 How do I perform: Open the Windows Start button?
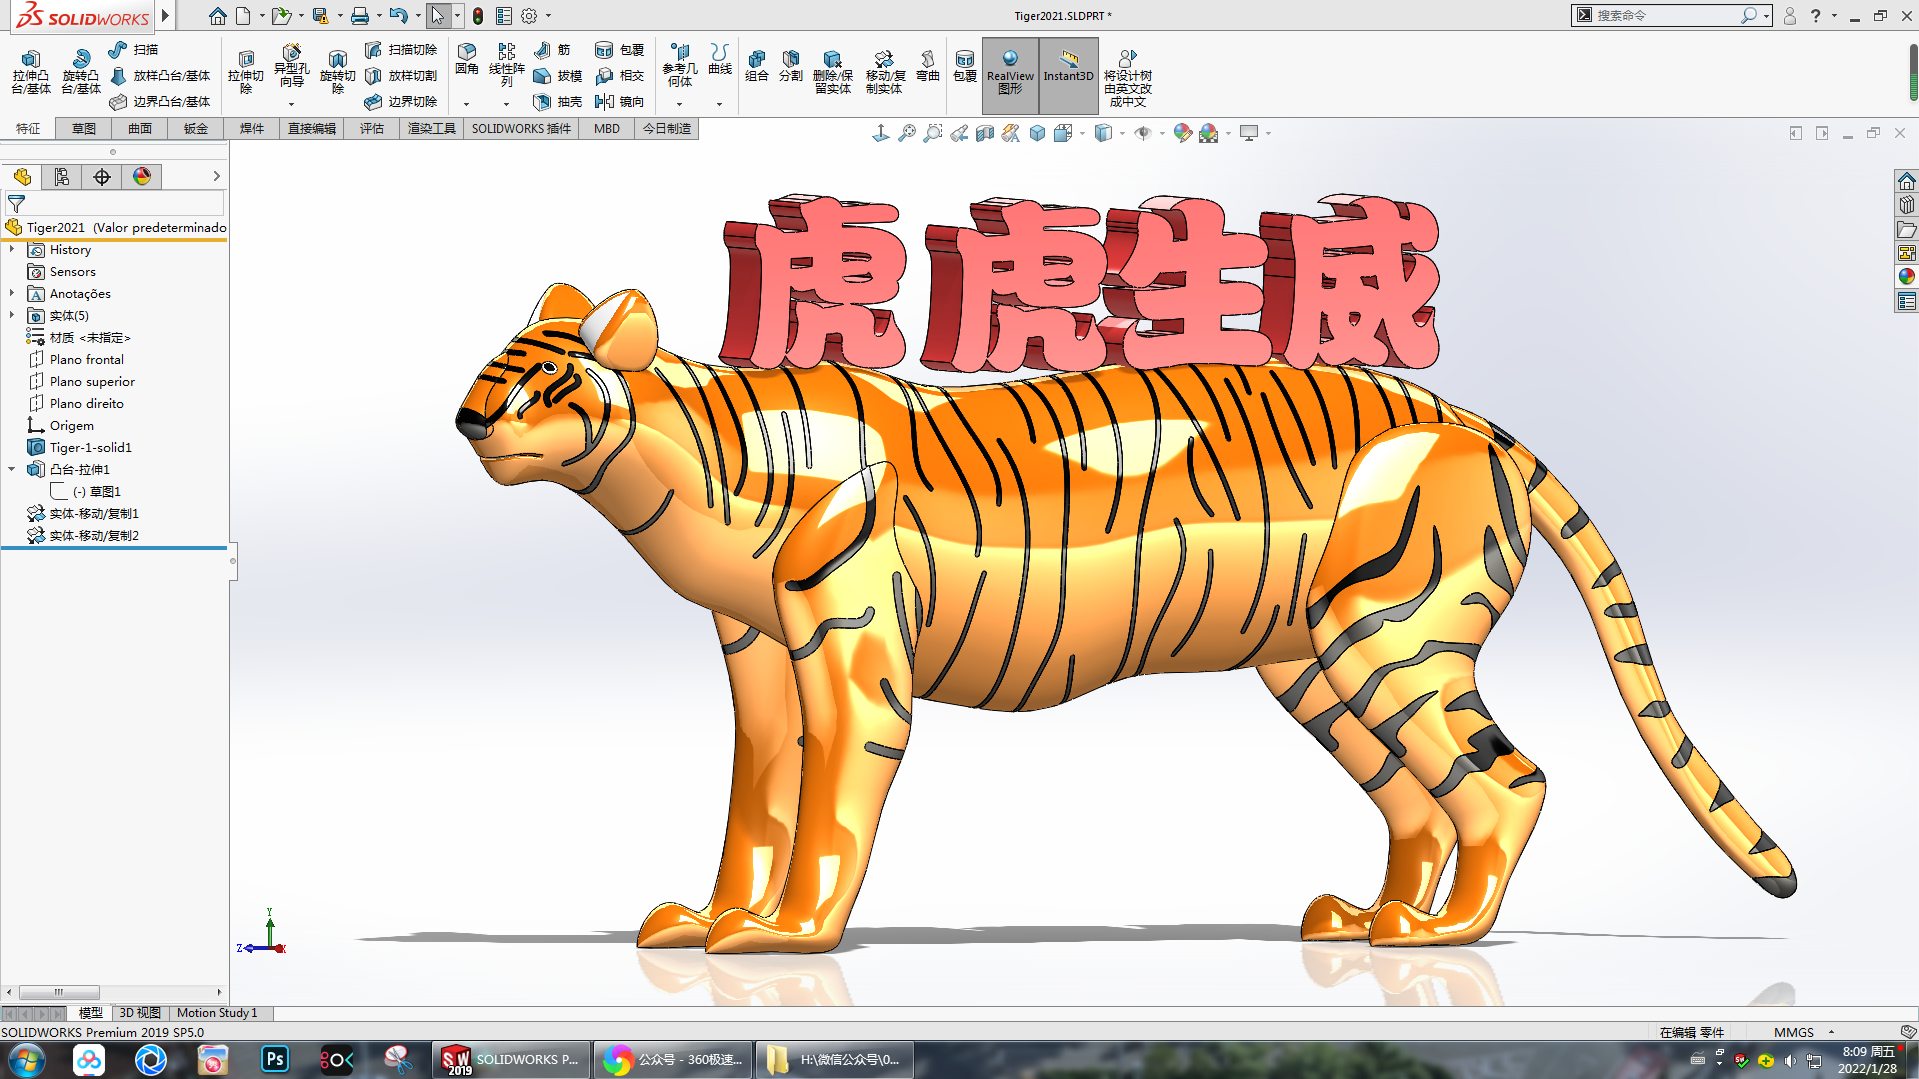(27, 1059)
